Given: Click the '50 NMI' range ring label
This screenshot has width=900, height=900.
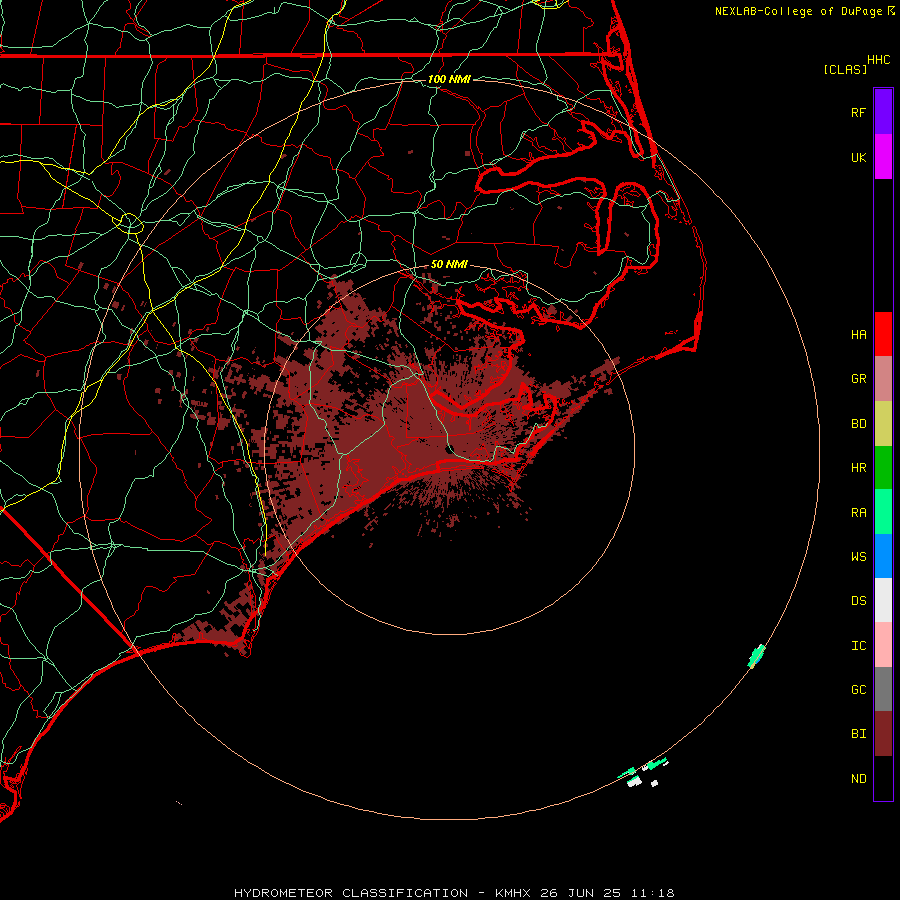Looking at the screenshot, I should coord(449,264).
